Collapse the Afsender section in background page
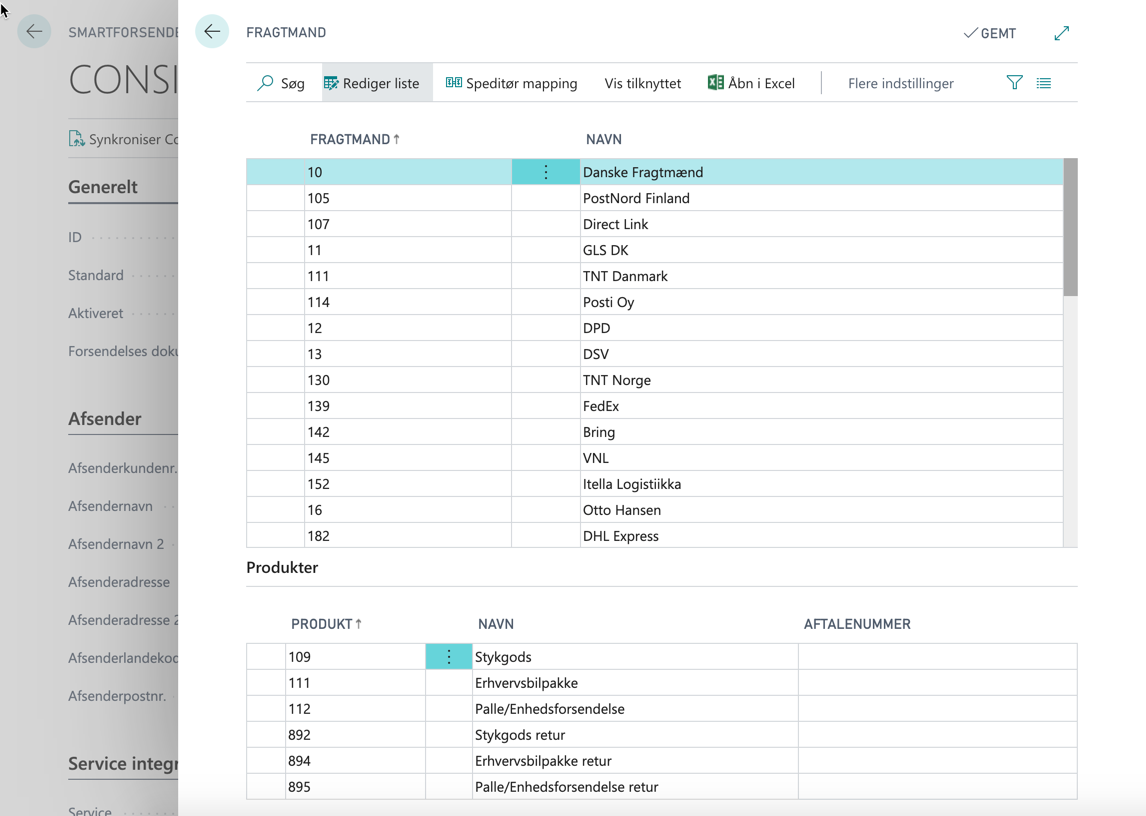The width and height of the screenshot is (1146, 816). 105,418
